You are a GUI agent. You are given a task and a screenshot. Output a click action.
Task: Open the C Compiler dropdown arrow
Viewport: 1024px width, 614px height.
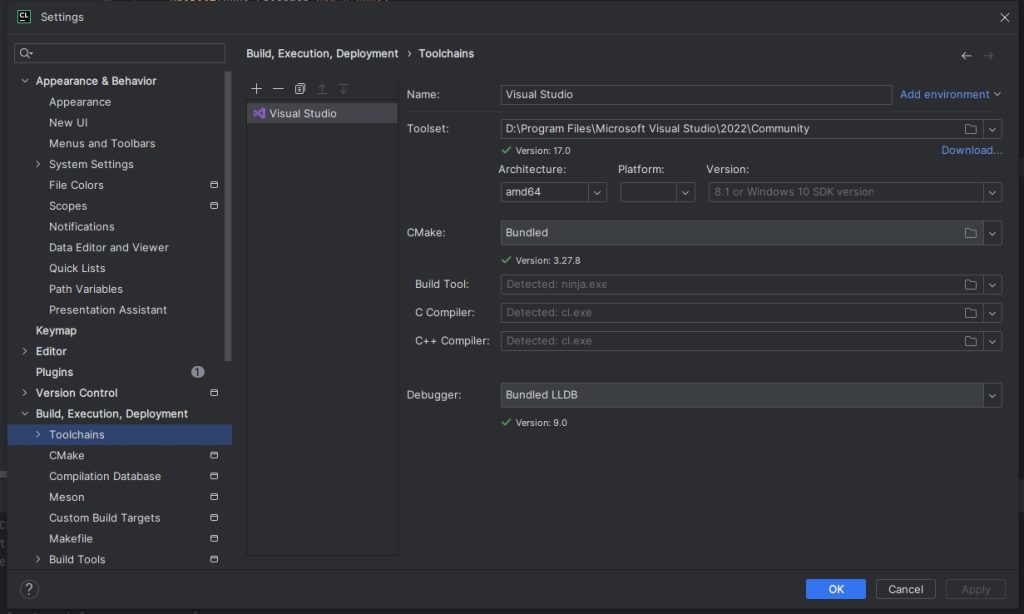coord(992,313)
